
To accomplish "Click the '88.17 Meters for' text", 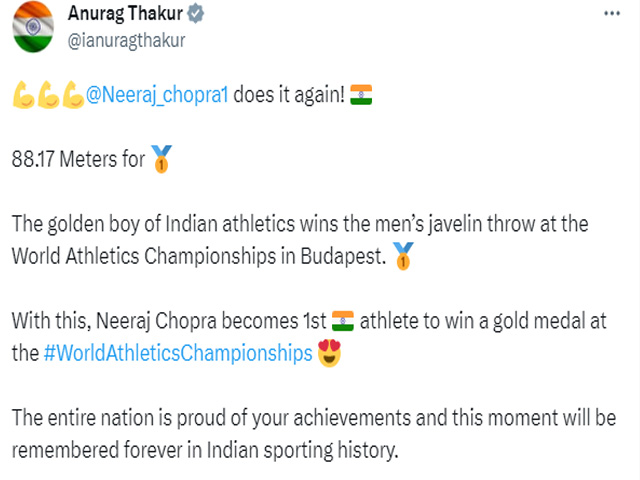I will (78, 159).
